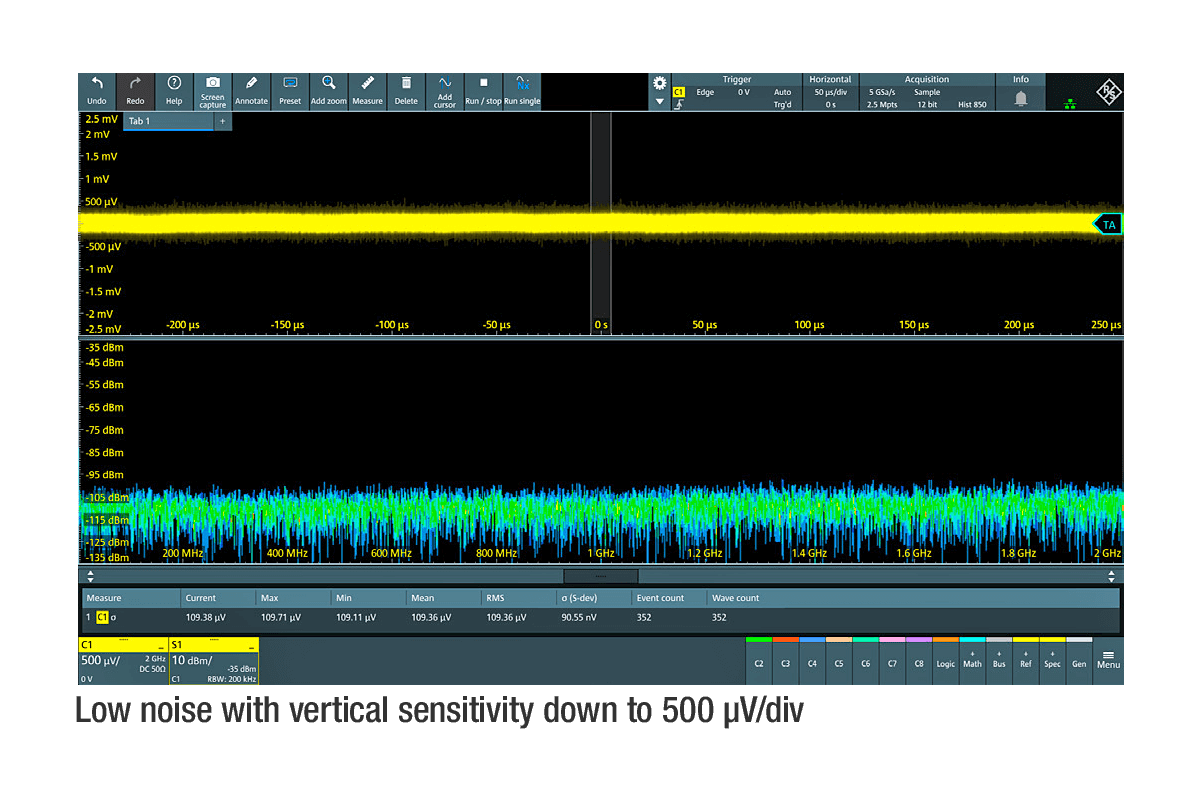Expand the arrow below the gear icon
Screen dimensions: 1200x800
[659, 102]
